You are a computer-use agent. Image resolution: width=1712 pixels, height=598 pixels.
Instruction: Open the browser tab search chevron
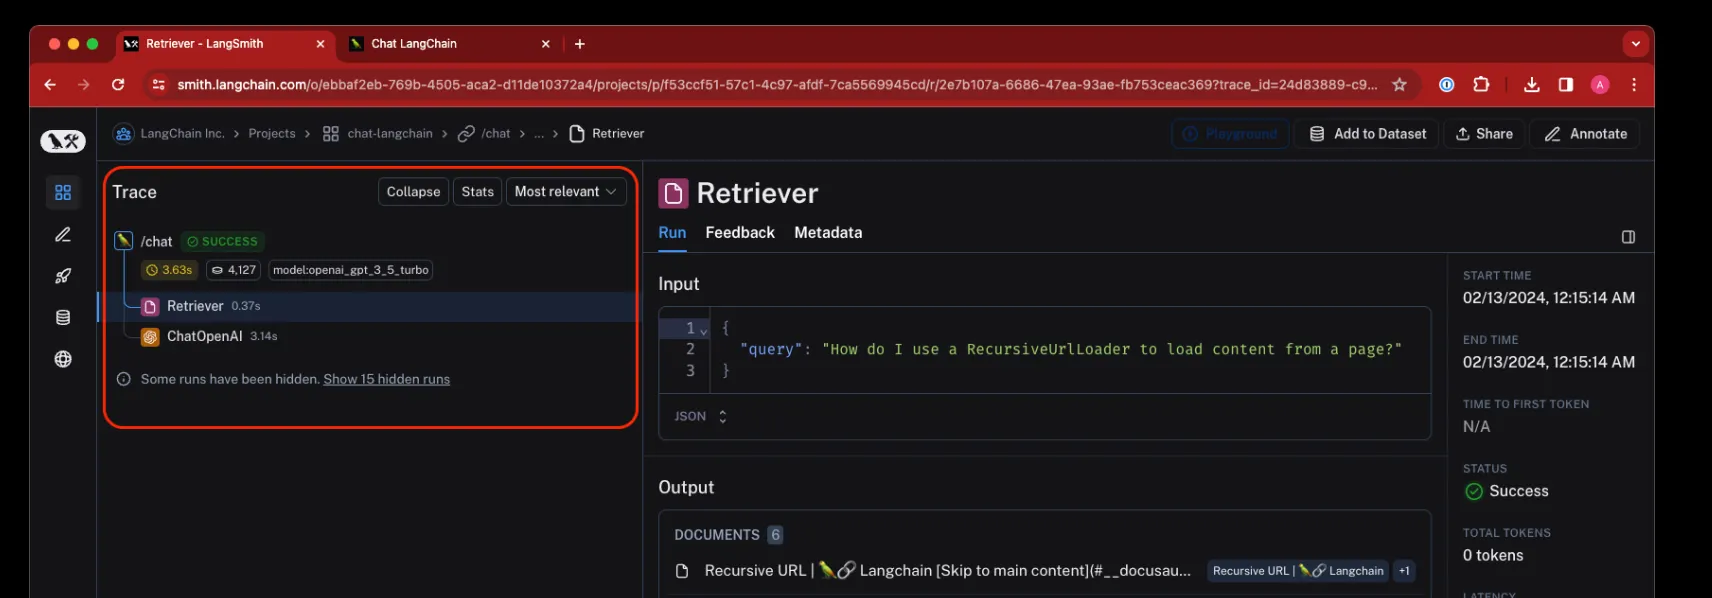(x=1636, y=44)
